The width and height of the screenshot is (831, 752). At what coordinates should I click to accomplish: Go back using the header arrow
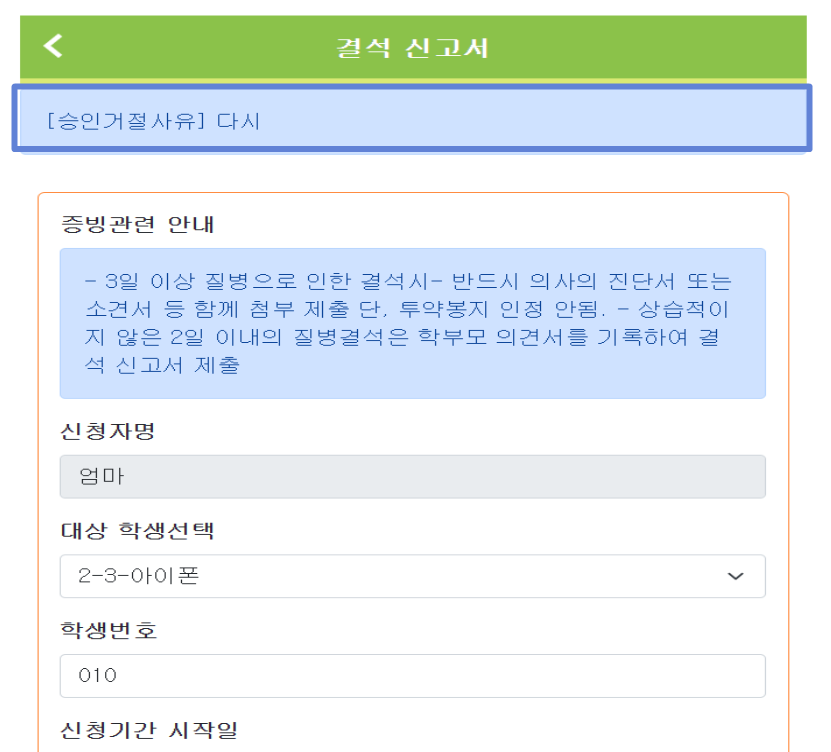53,46
